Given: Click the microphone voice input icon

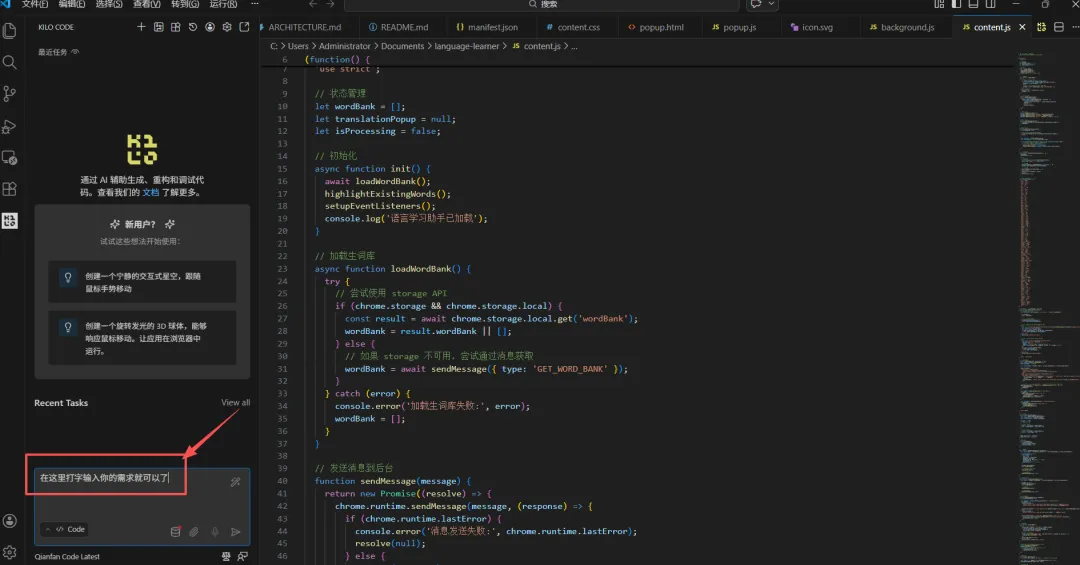Looking at the screenshot, I should pos(215,531).
